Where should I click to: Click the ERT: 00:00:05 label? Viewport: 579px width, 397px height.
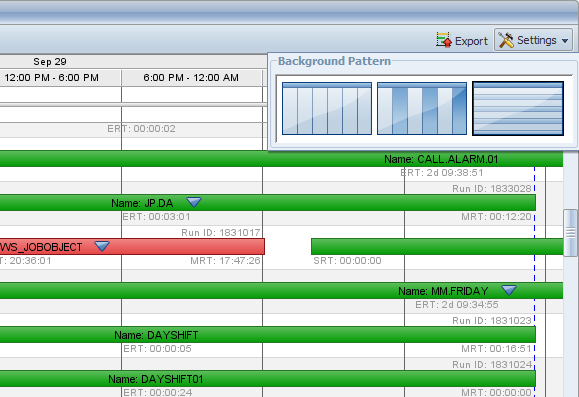pyautogui.click(x=157, y=349)
